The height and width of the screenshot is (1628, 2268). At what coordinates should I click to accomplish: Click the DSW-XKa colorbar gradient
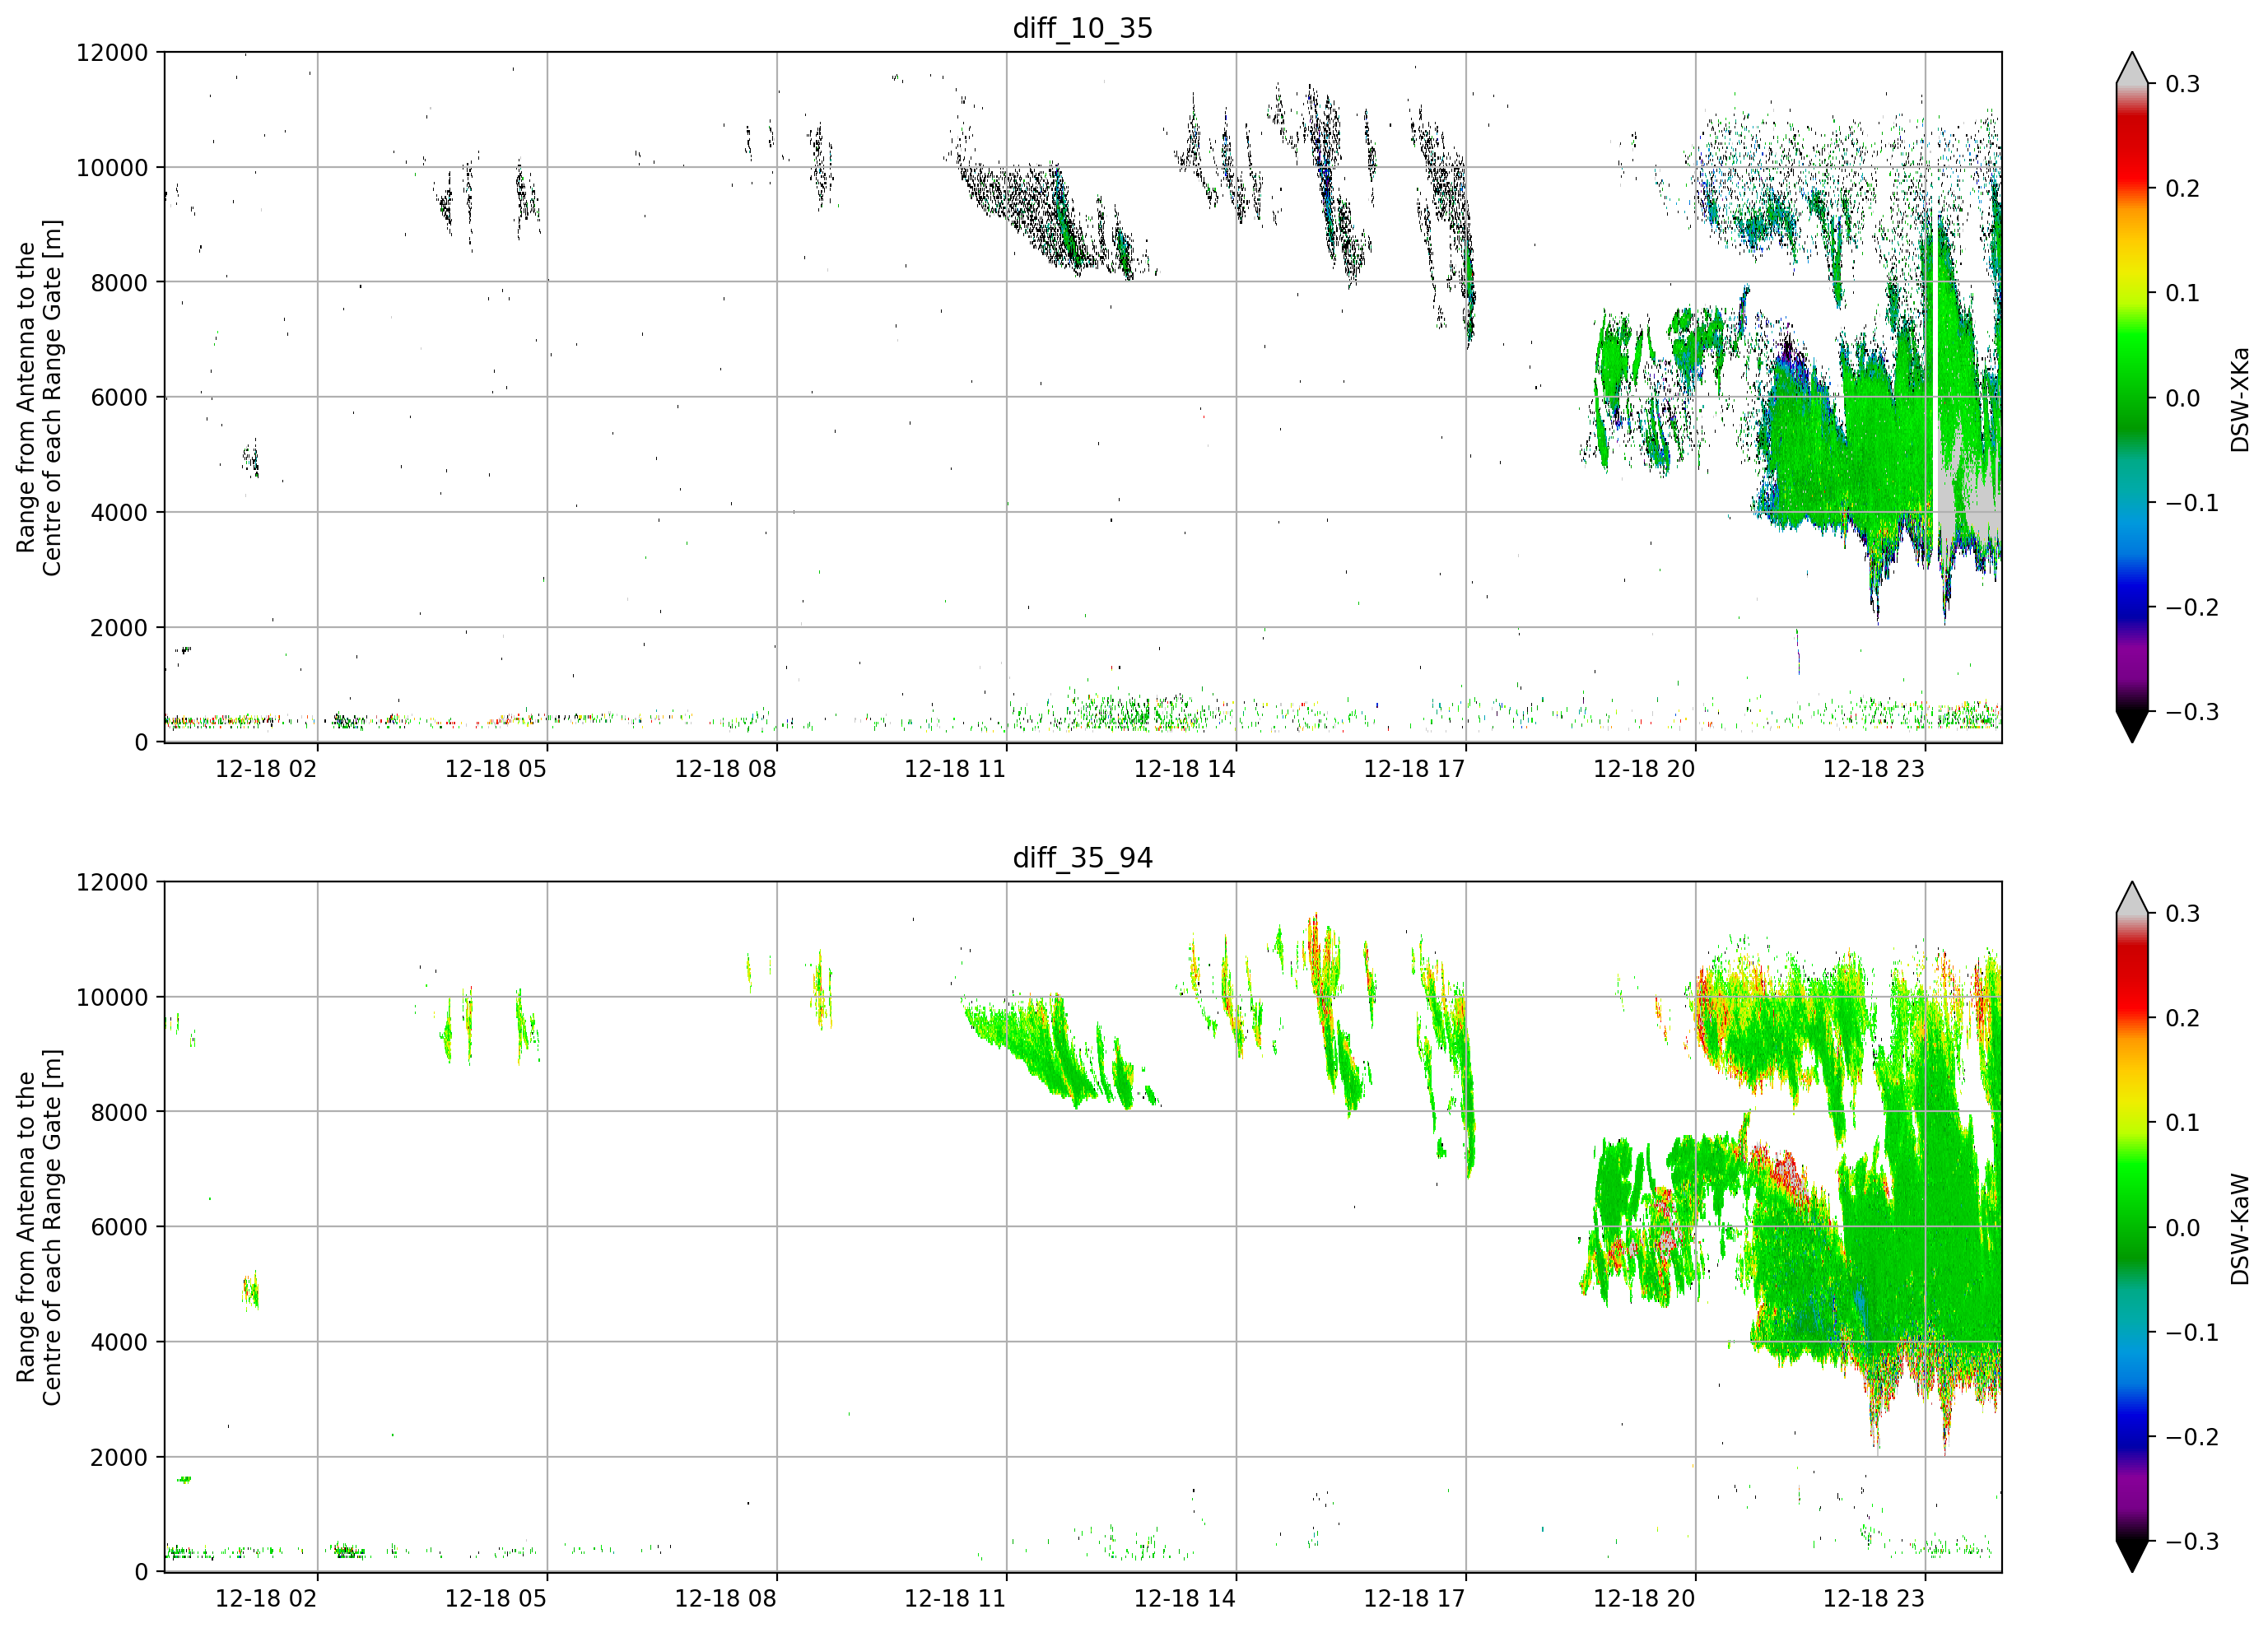tap(2132, 397)
